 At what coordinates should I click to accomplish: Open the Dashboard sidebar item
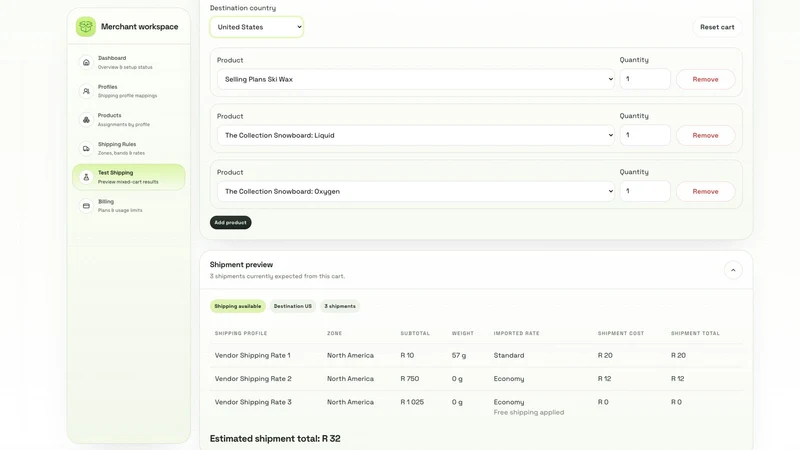click(x=129, y=62)
